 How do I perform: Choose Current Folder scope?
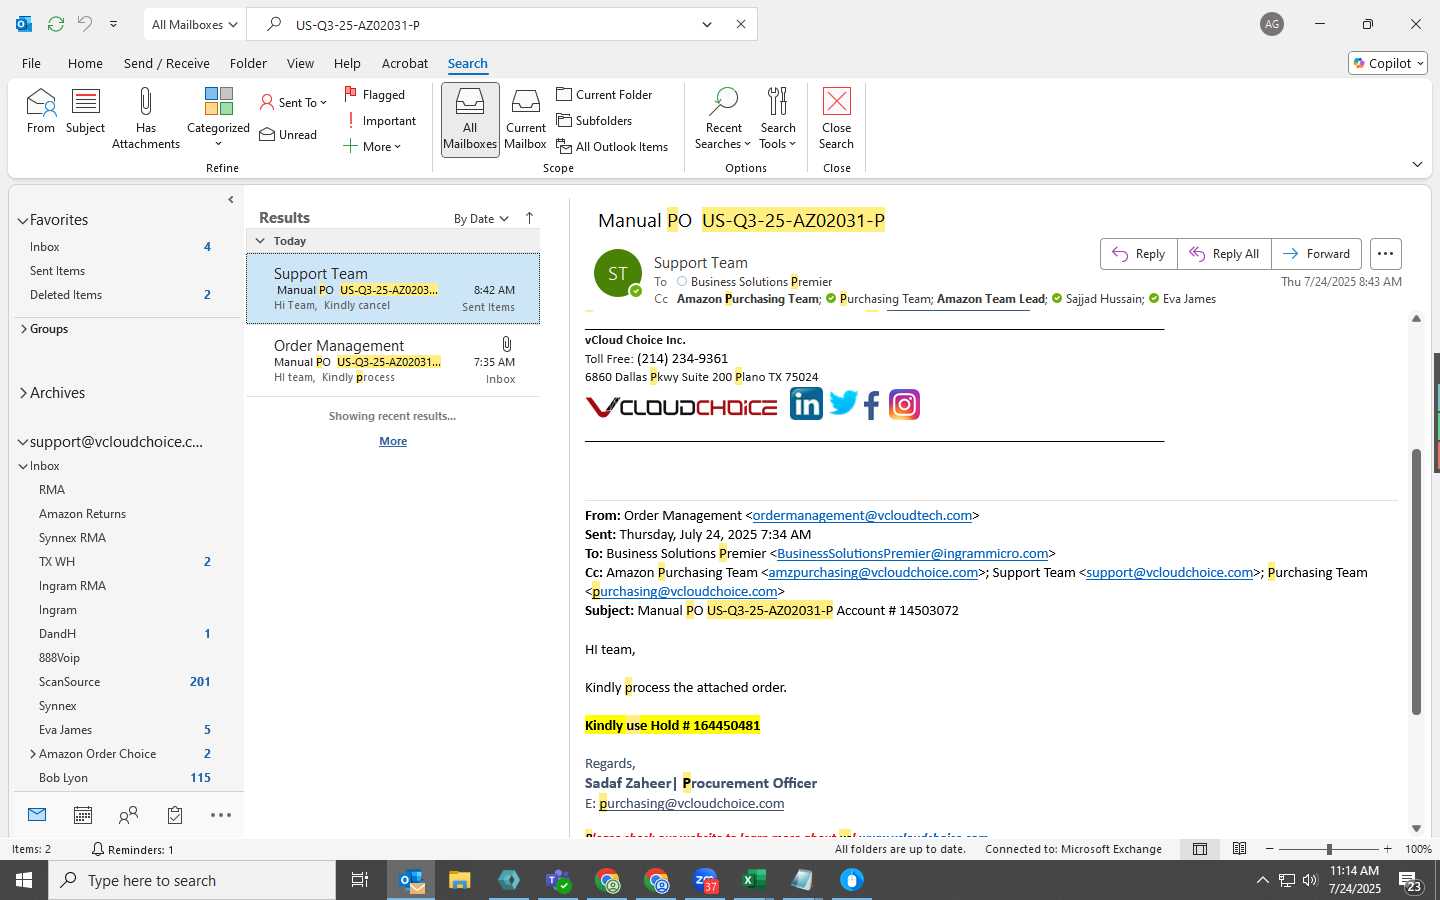(604, 94)
